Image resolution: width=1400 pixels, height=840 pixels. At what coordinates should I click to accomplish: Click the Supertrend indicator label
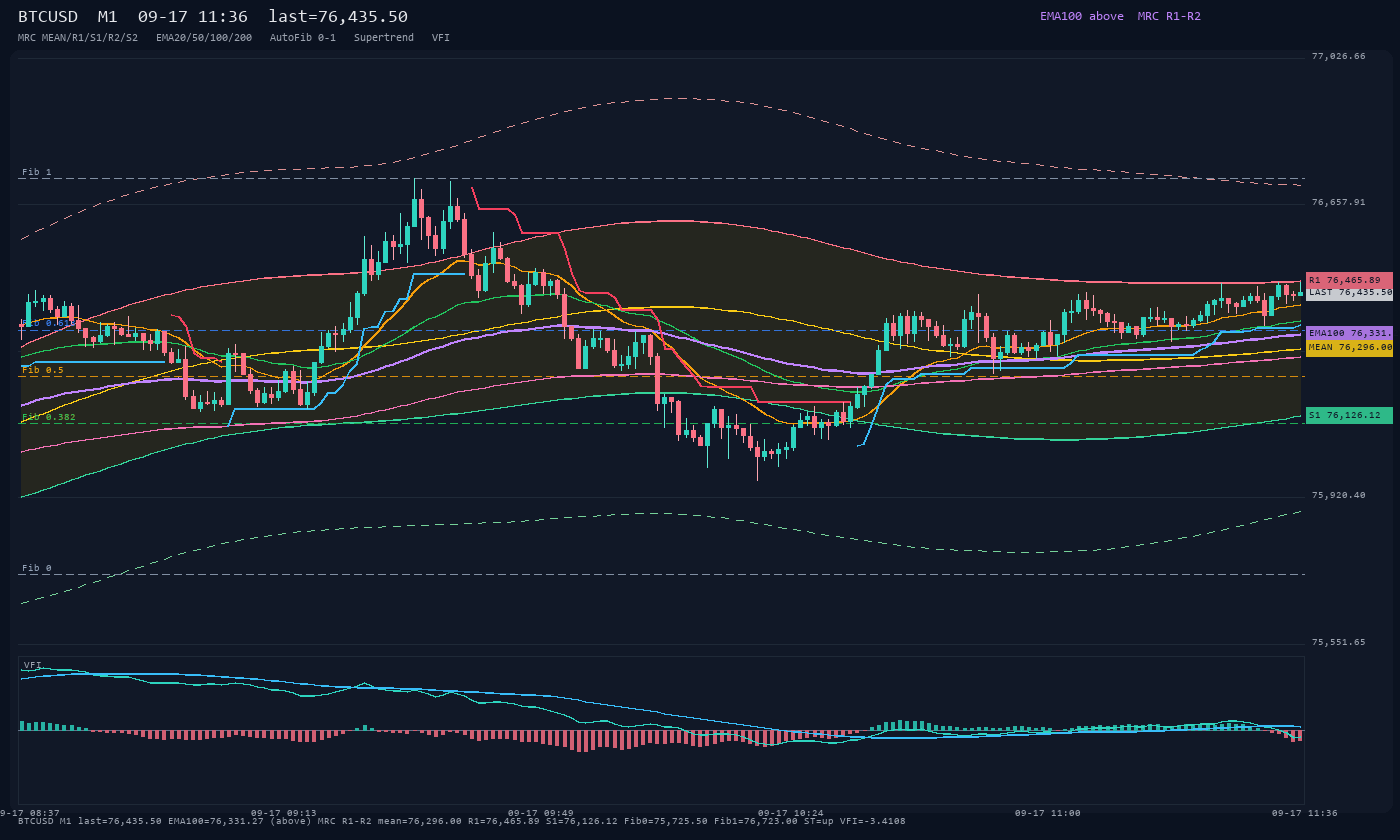coord(384,38)
